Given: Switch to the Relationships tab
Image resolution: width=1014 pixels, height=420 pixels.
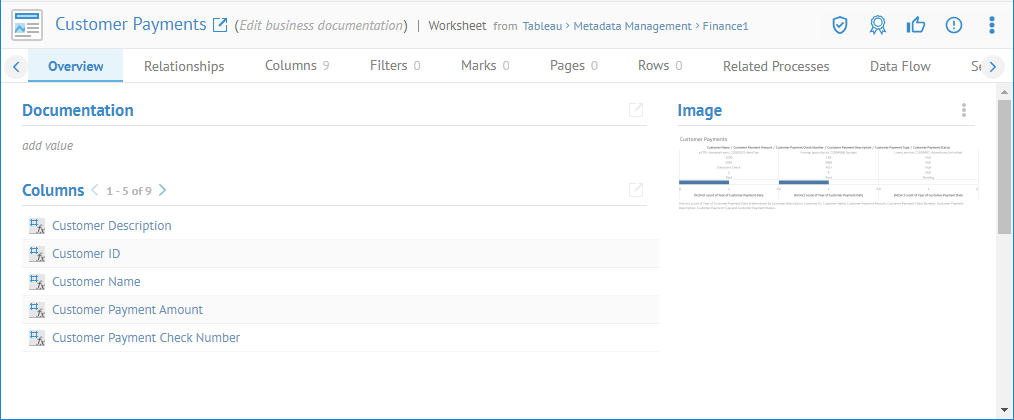Looking at the screenshot, I should 184,66.
